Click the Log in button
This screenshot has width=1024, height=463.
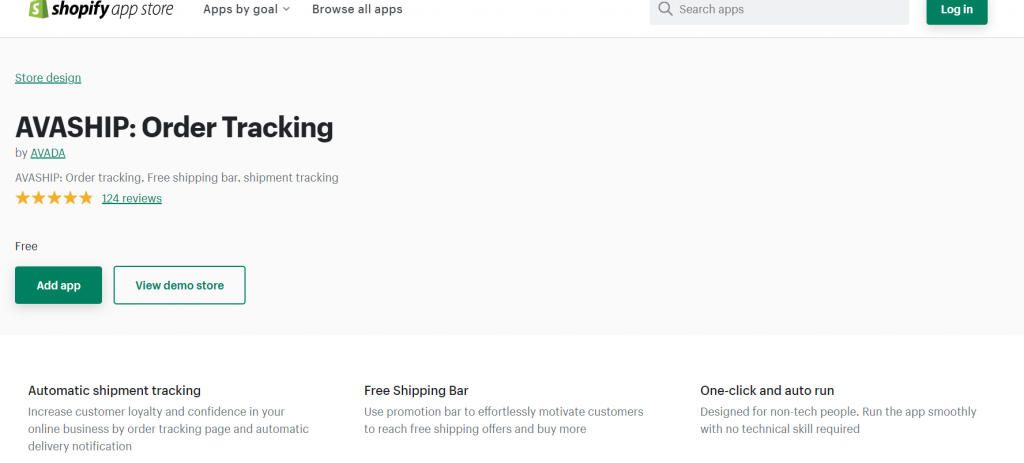(x=957, y=10)
